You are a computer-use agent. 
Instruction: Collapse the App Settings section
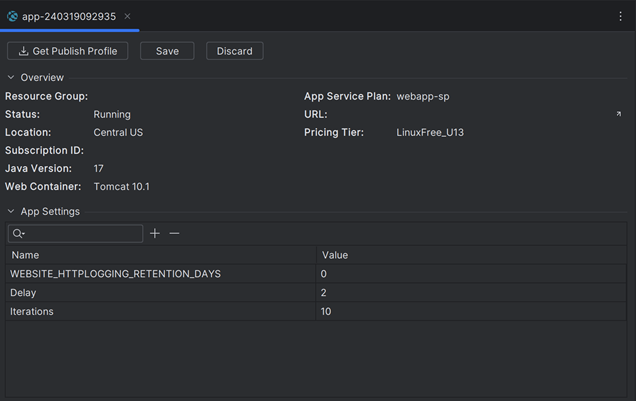pyautogui.click(x=11, y=211)
